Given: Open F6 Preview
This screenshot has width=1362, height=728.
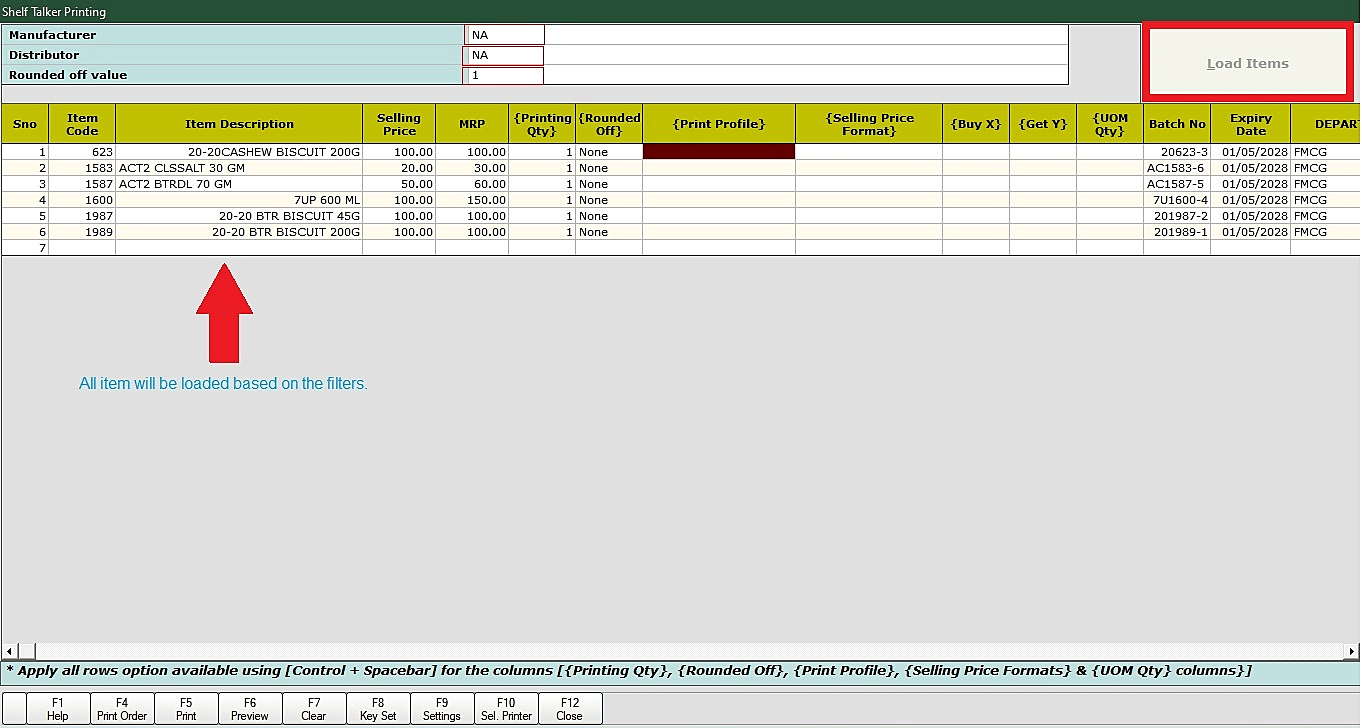Looking at the screenshot, I should [x=250, y=709].
